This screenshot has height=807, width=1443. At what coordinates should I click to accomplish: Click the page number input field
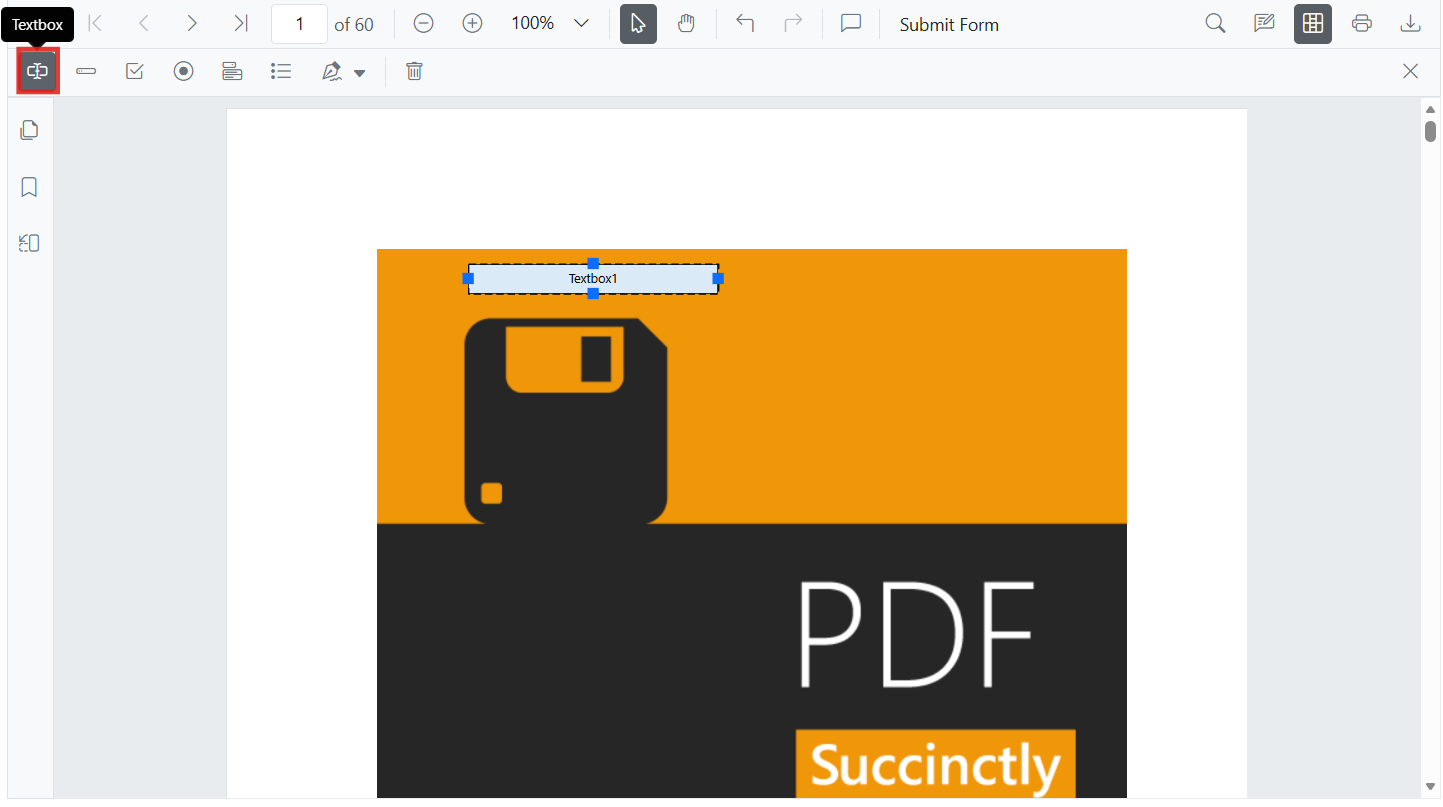pos(299,24)
